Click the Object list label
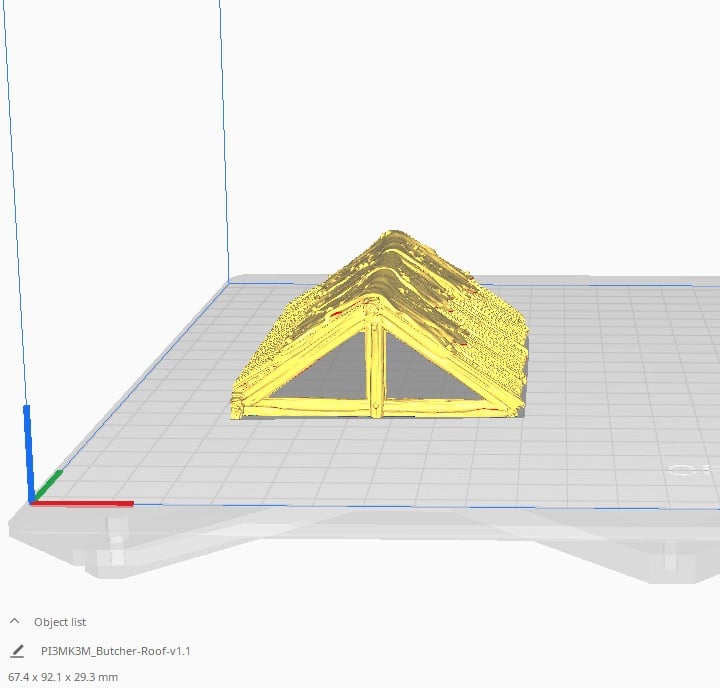The width and height of the screenshot is (720, 688). [x=60, y=622]
